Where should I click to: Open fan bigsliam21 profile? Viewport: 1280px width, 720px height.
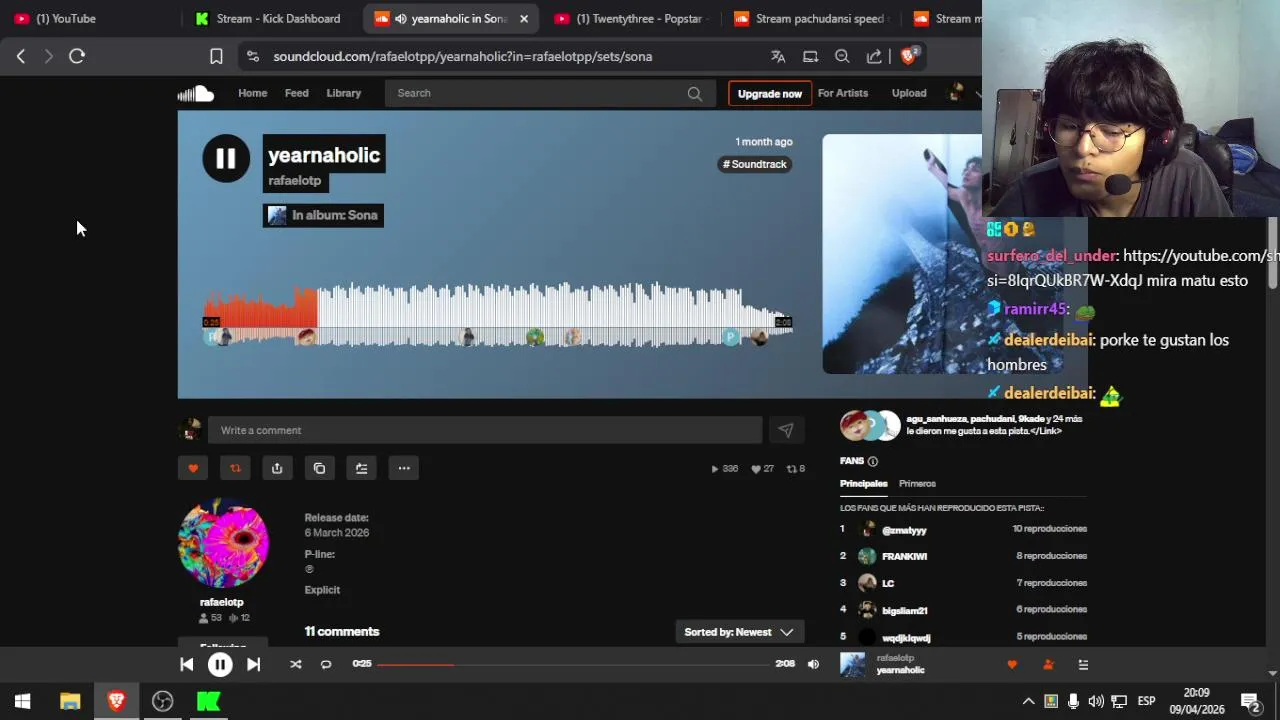[x=904, y=610]
